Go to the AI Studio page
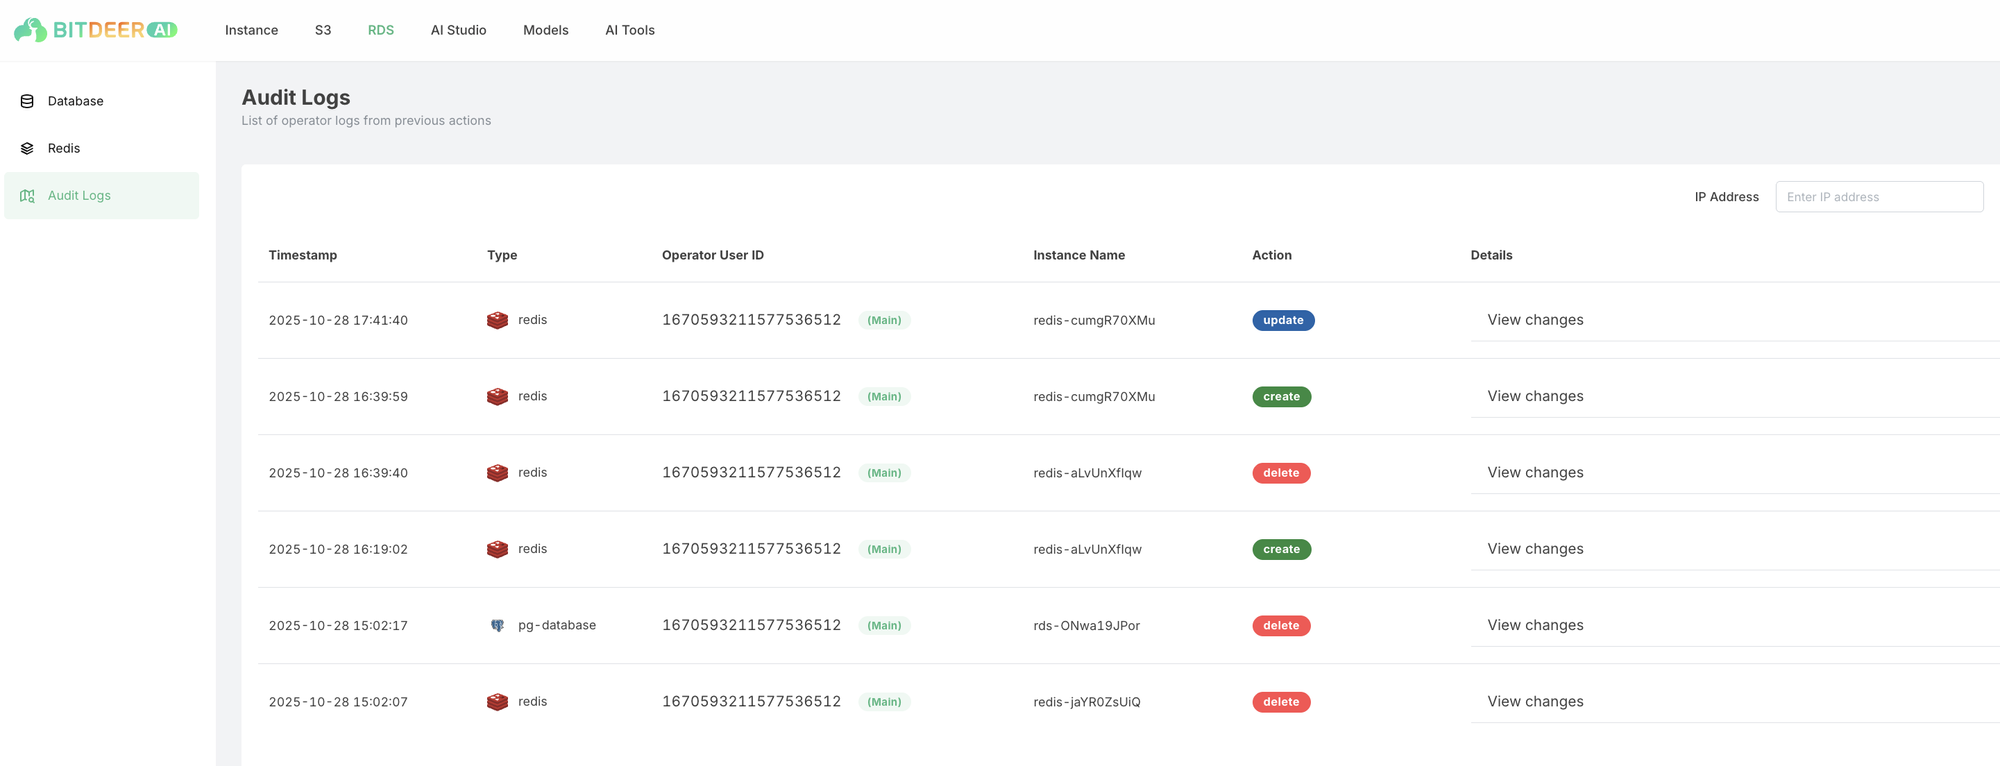The image size is (2000, 766). click(x=458, y=30)
